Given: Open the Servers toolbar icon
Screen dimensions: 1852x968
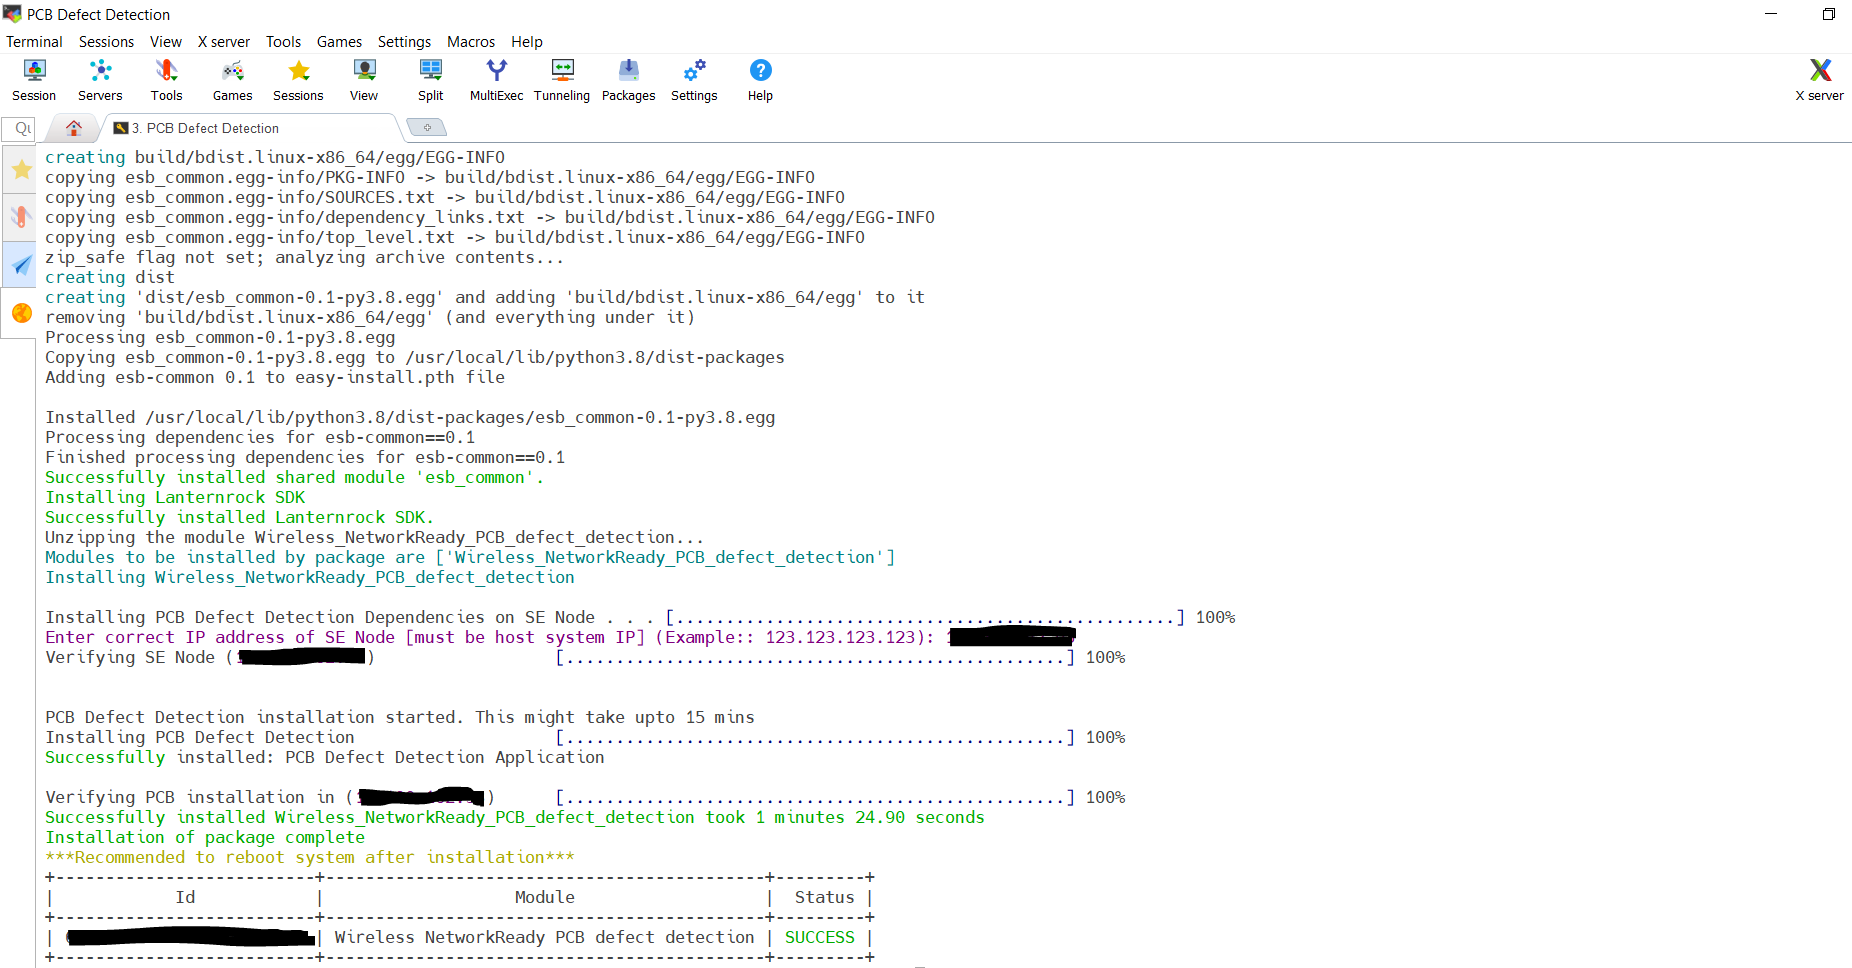Looking at the screenshot, I should [100, 80].
